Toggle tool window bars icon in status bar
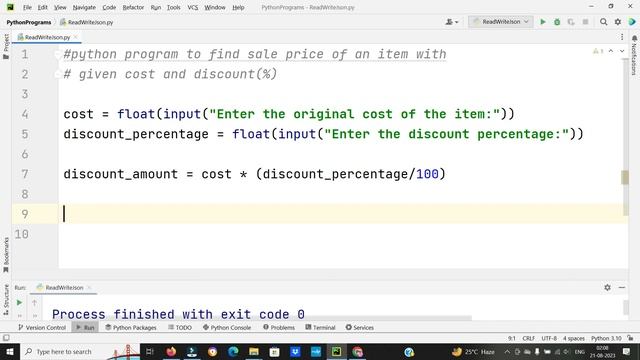This screenshot has width=640, height=360. tap(6, 338)
